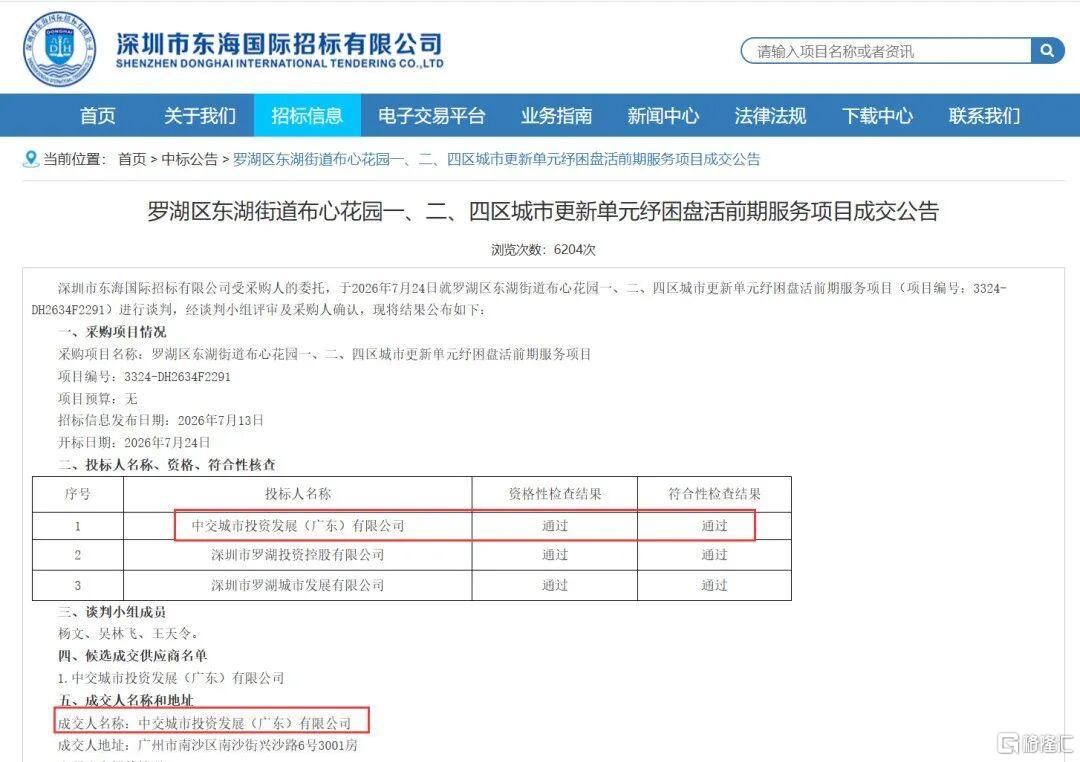Click the section heading 三、谈判小组成员
1080x762 pixels.
click(x=112, y=612)
